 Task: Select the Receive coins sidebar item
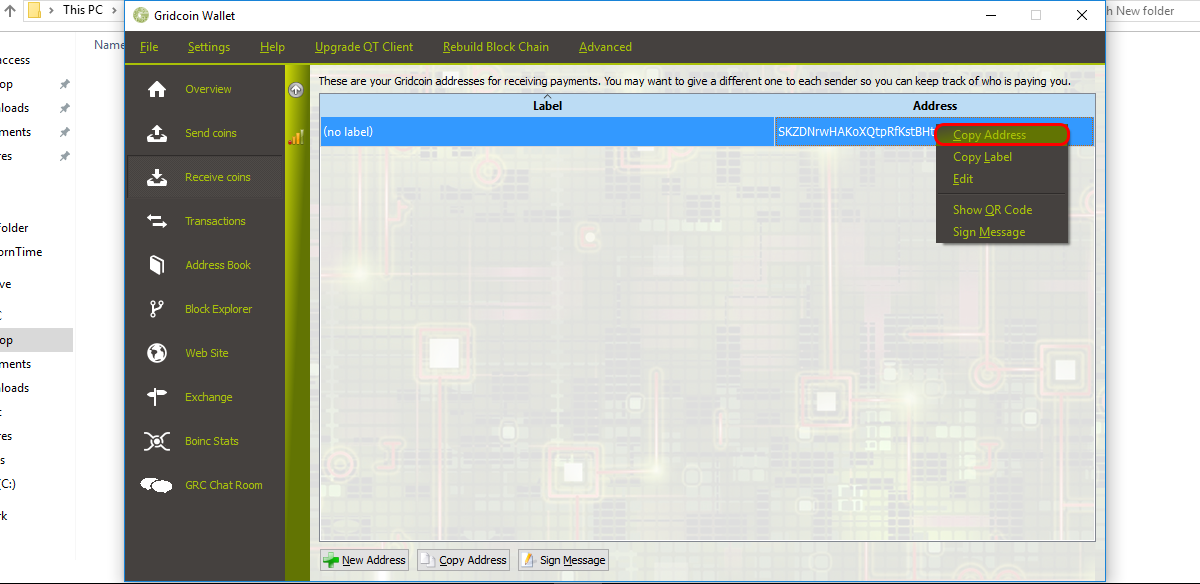click(205, 177)
